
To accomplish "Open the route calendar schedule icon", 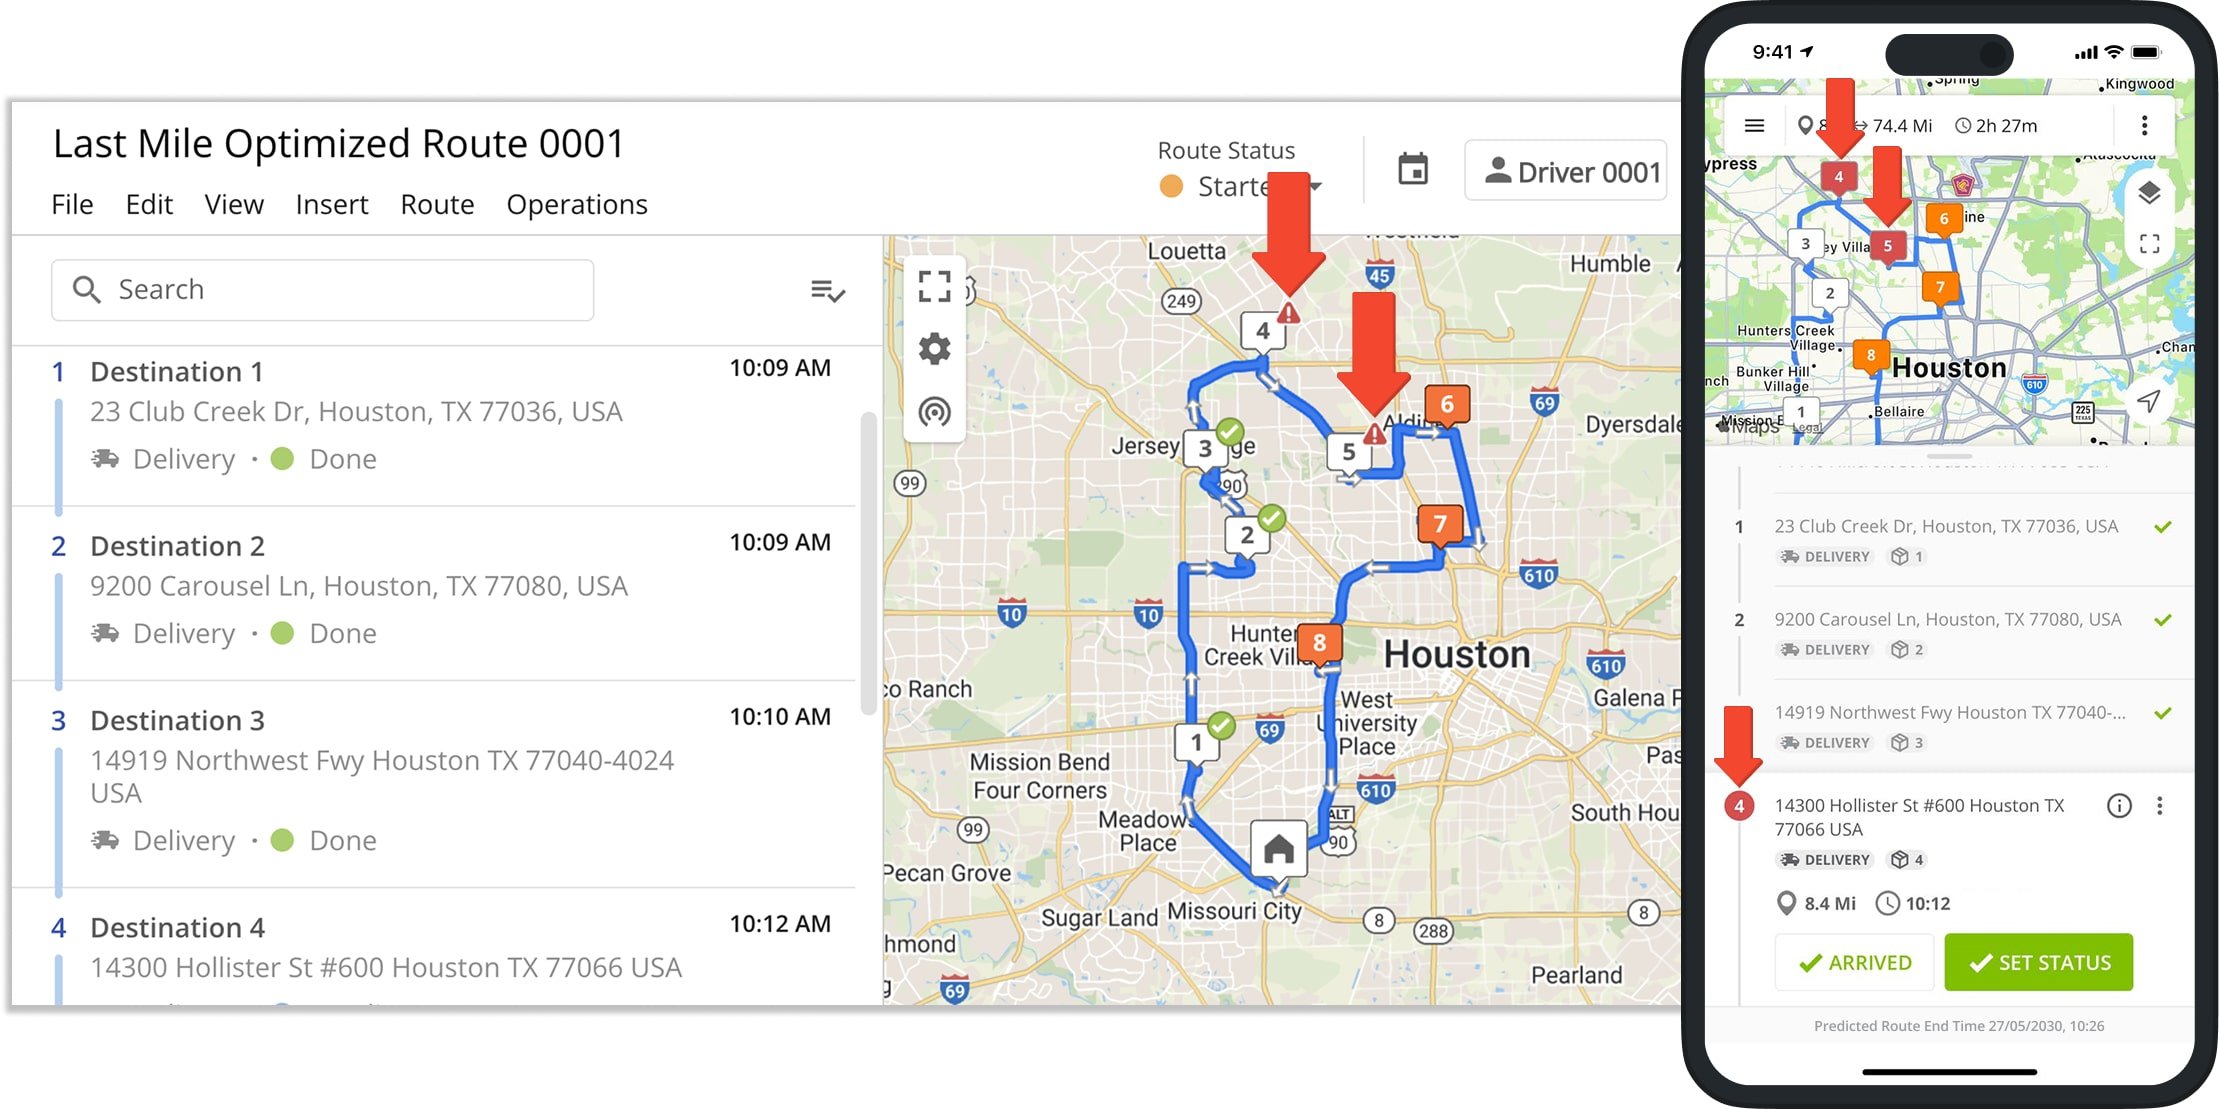I will pos(1412,170).
